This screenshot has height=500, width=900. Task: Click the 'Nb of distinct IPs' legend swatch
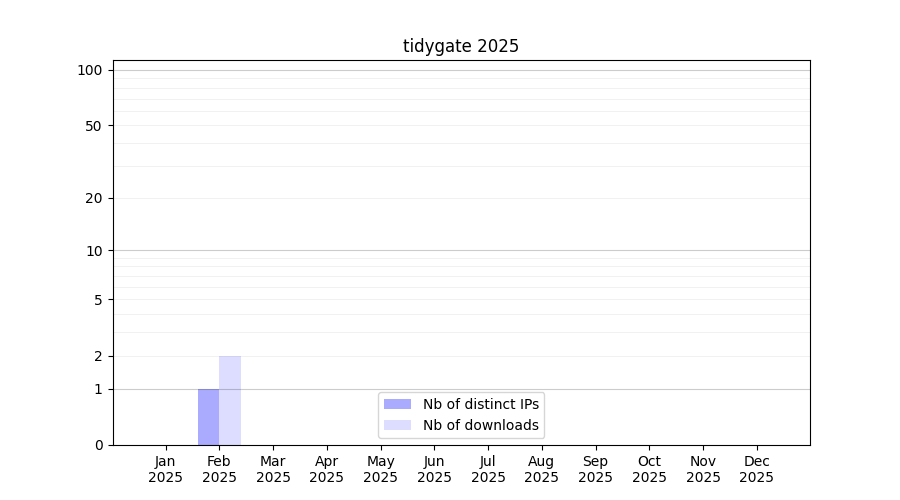[397, 404]
